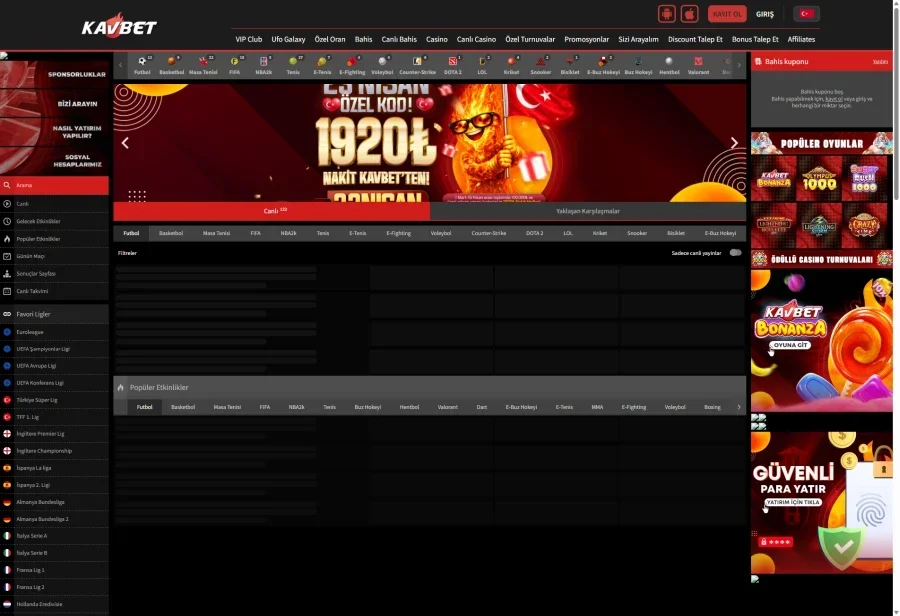Viewport: 900px width, 616px height.
Task: Click NASIL YATIRIM YAPILIR? banner
Action: pyautogui.click(x=56, y=132)
